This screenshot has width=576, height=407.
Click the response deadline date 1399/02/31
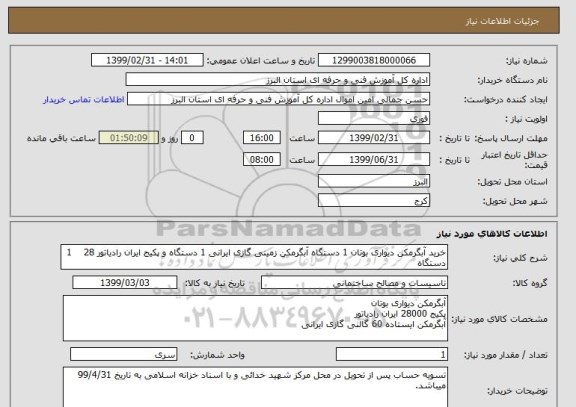374,138
